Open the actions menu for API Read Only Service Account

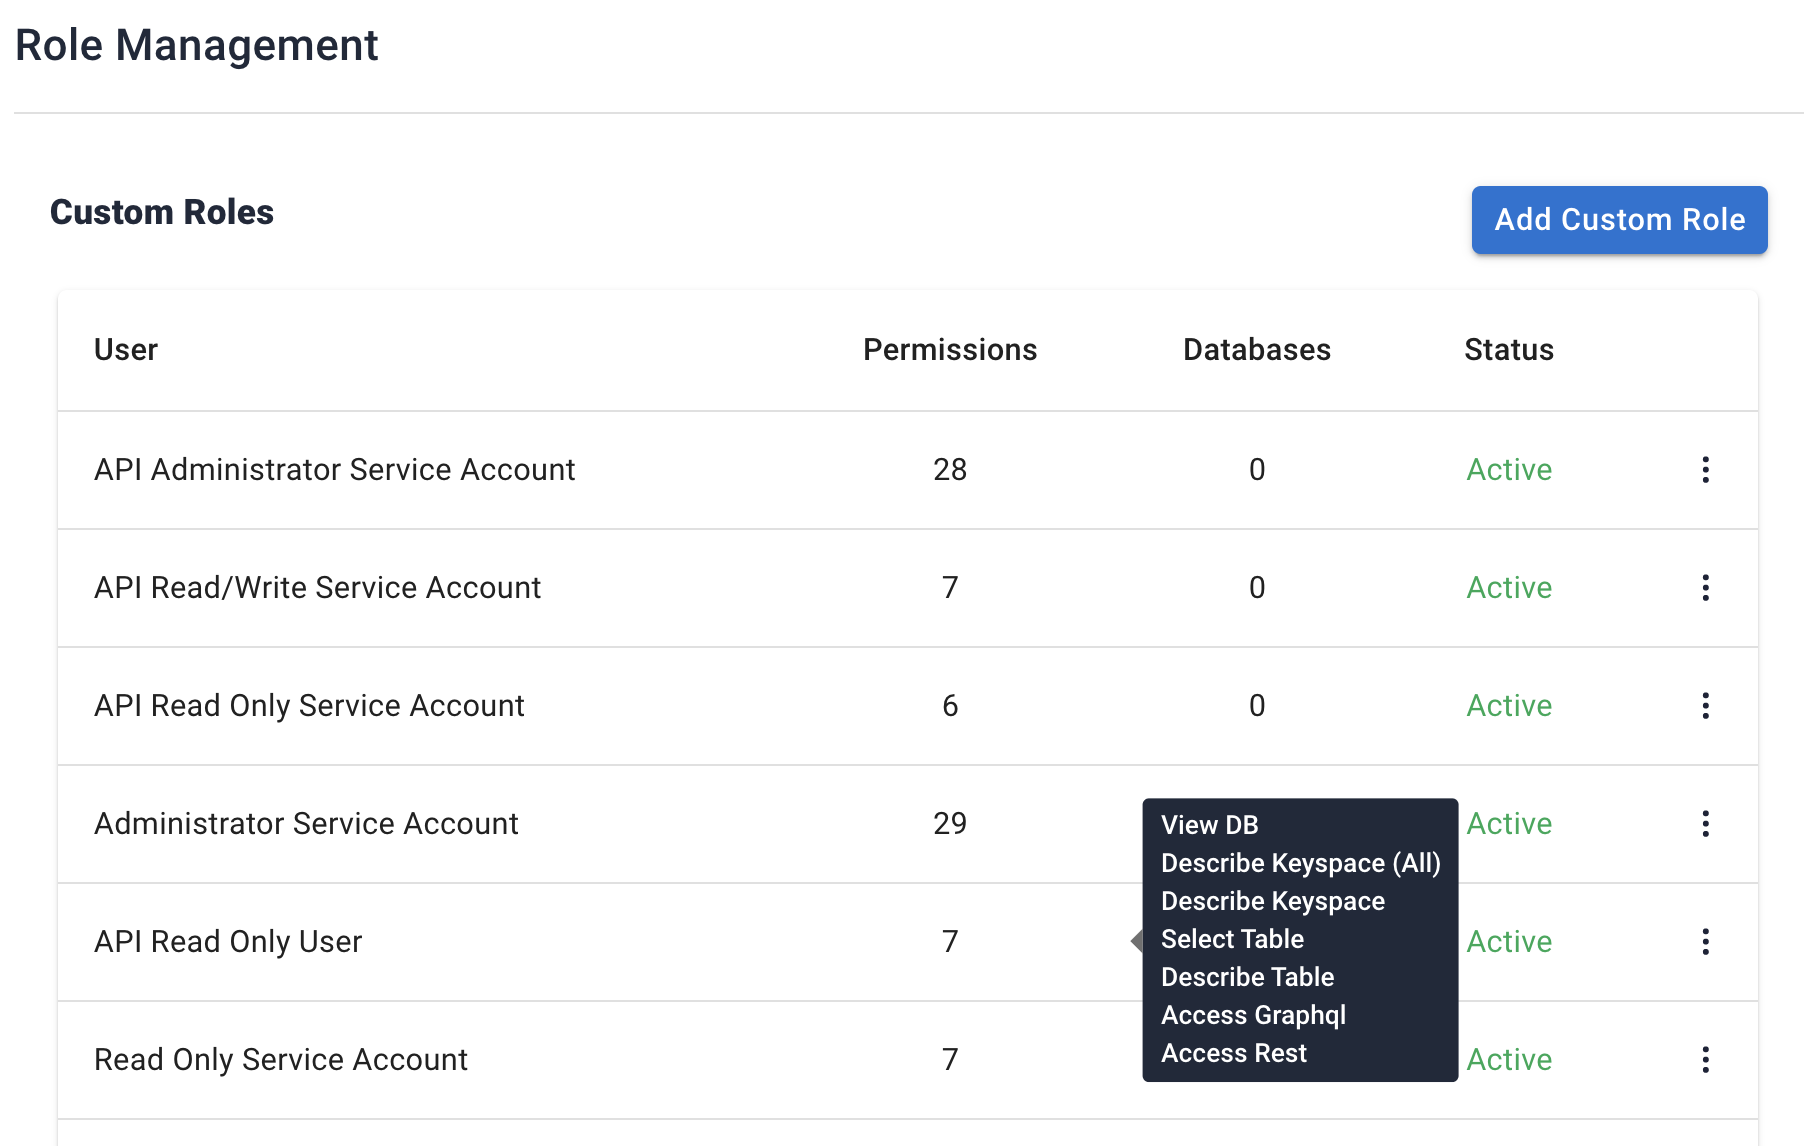pos(1705,706)
